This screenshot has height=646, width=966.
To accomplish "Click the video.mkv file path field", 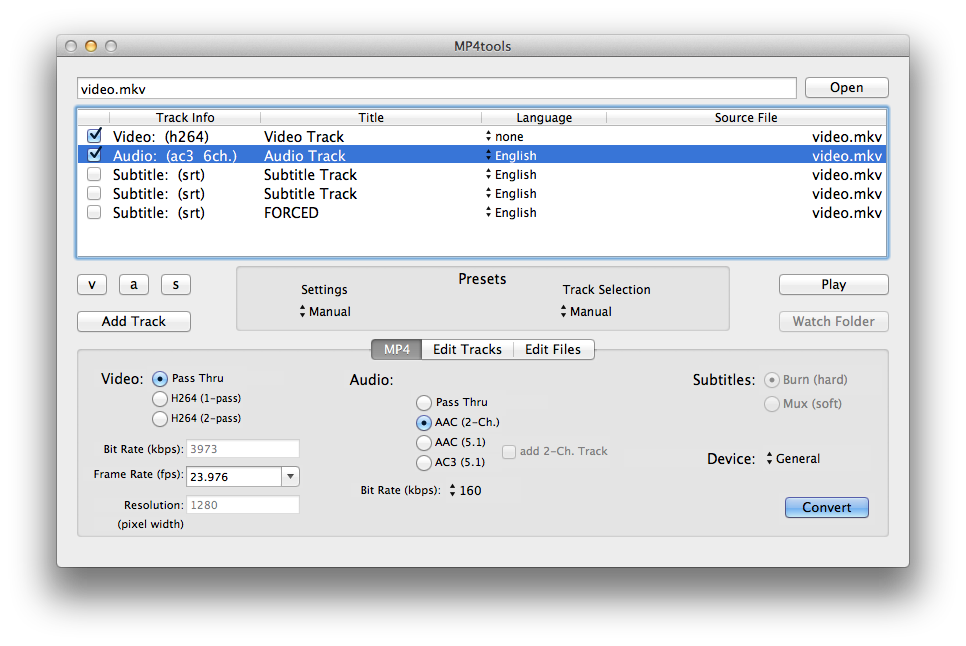I will tap(436, 88).
